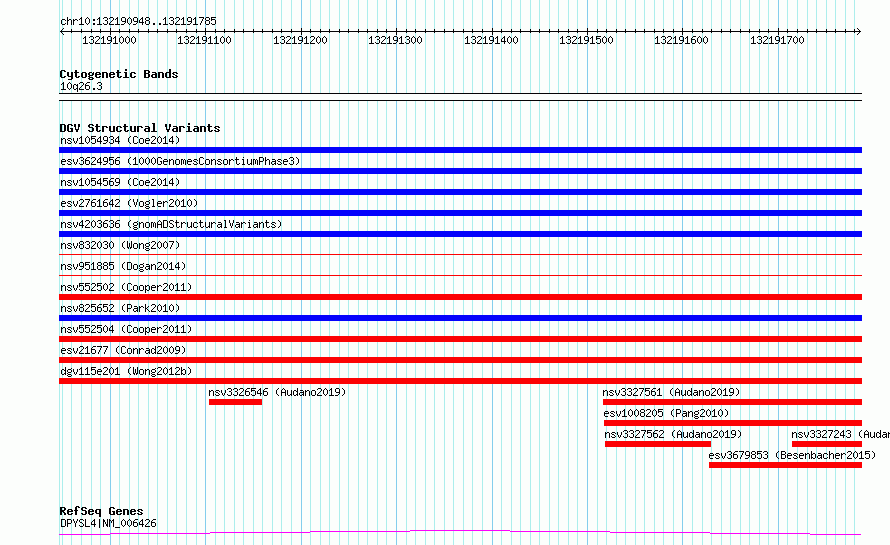Click ruler position 132191300
Viewport: 890px width, 545px height.
395,40
